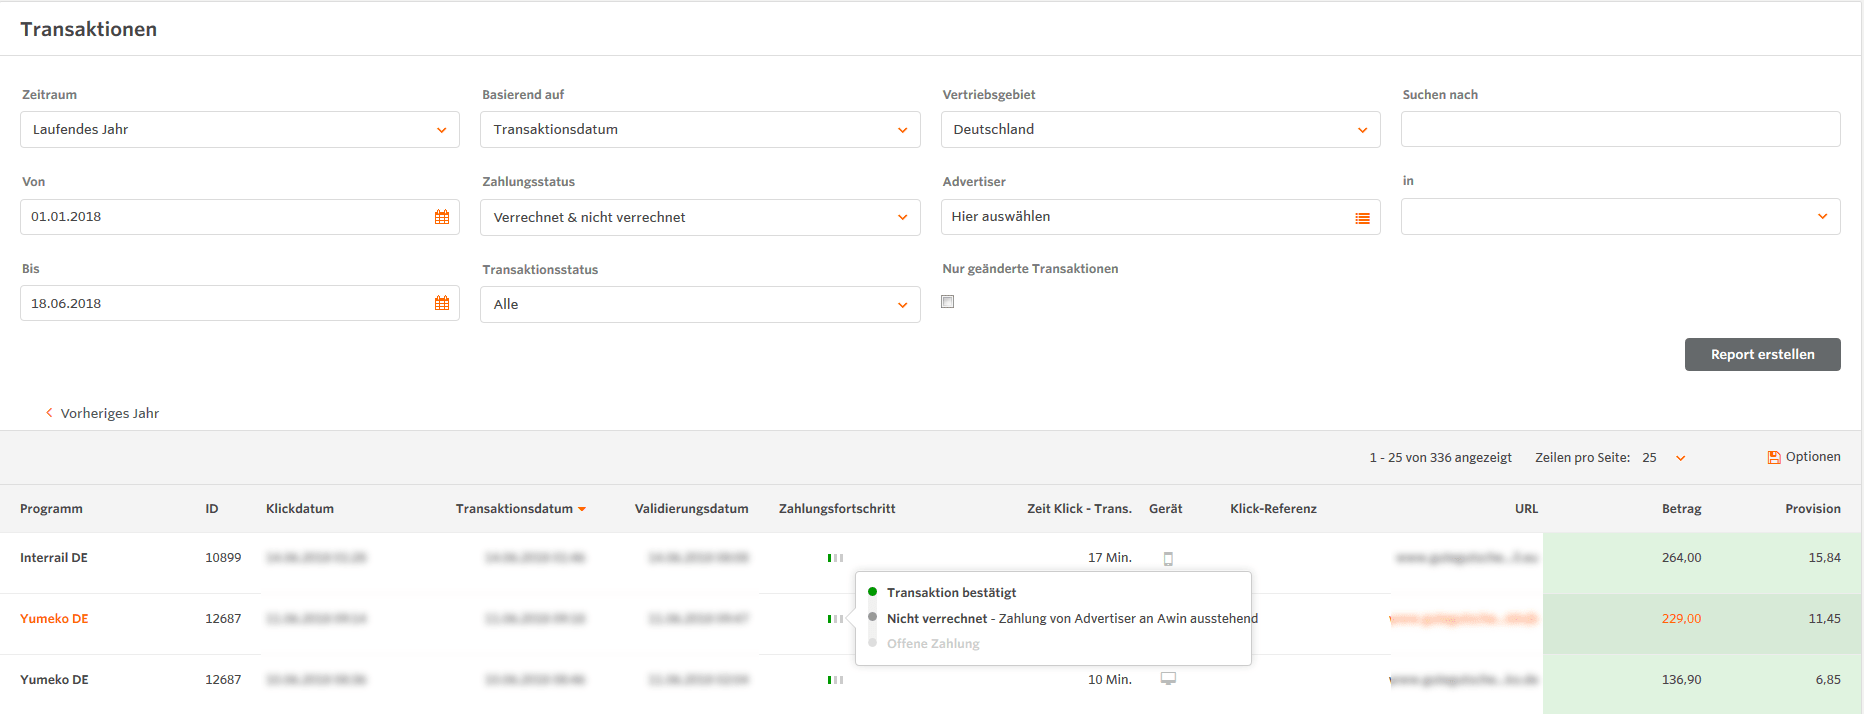
Task: Expand the Vertriebsgebiet Deutschland dropdown
Action: click(1160, 130)
